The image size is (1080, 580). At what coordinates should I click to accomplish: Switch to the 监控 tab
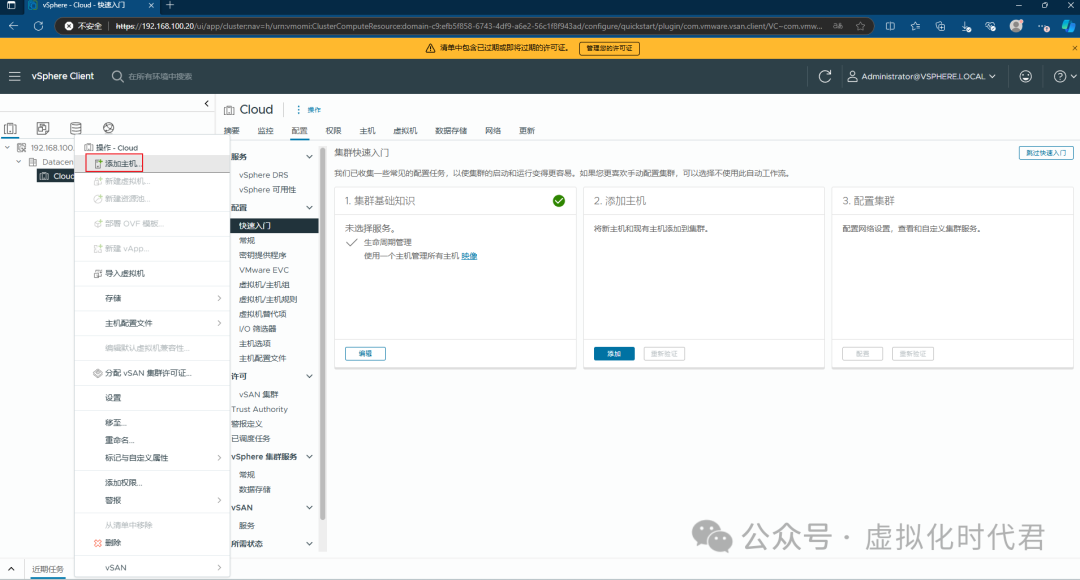(x=265, y=131)
